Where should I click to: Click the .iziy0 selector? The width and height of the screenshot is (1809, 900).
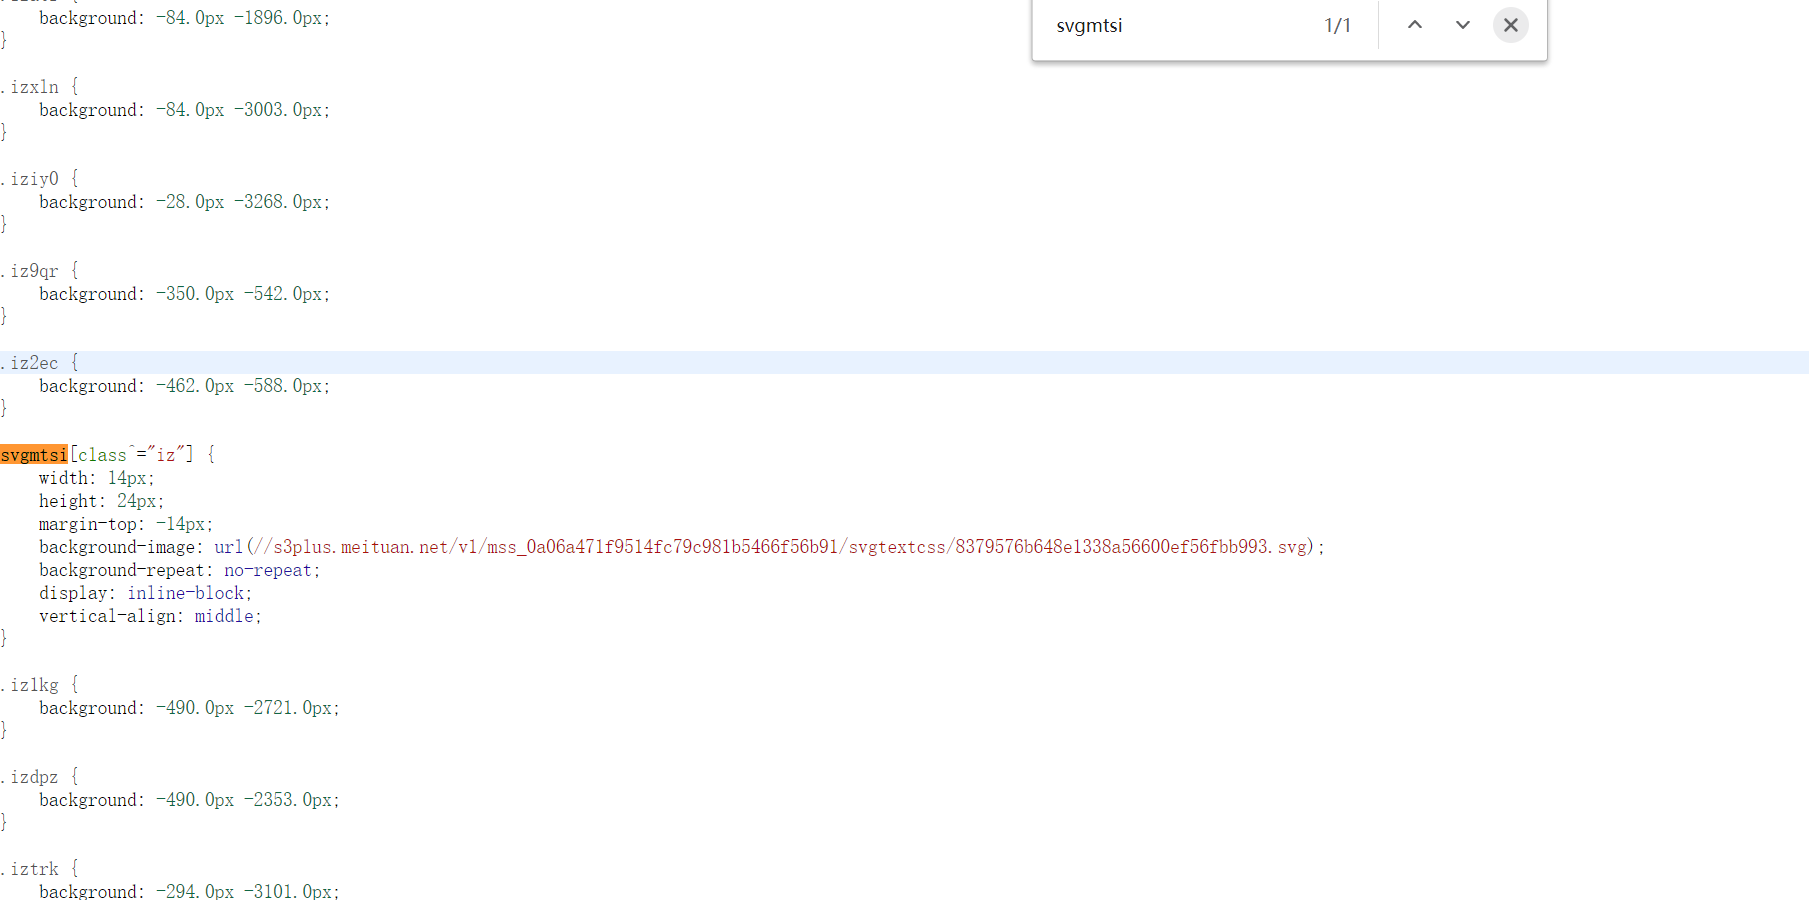32,179
